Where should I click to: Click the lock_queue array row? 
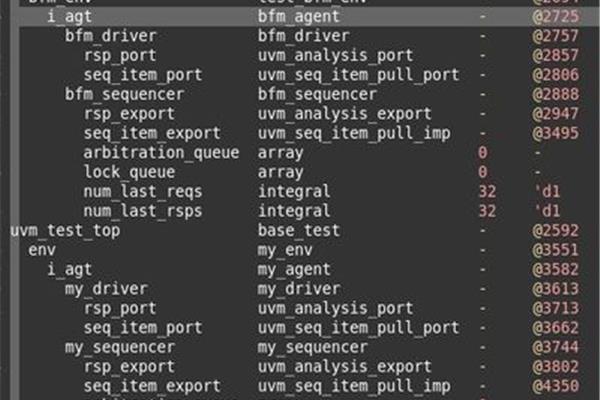click(x=309, y=172)
